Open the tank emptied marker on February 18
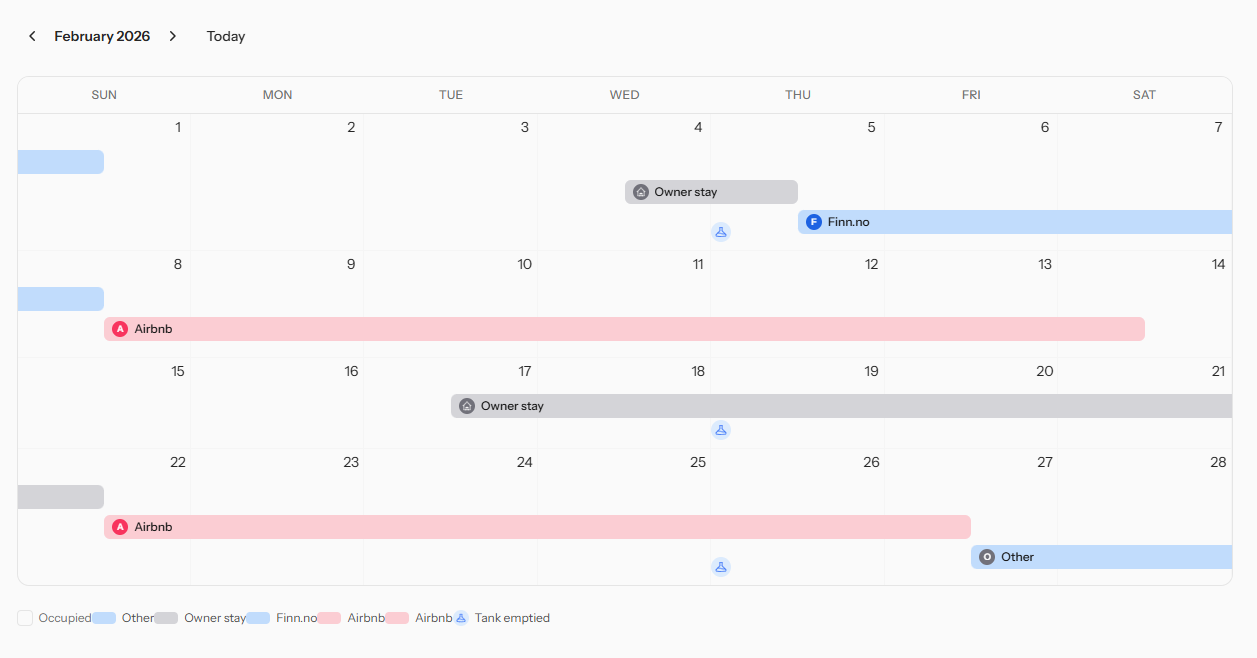 point(720,430)
